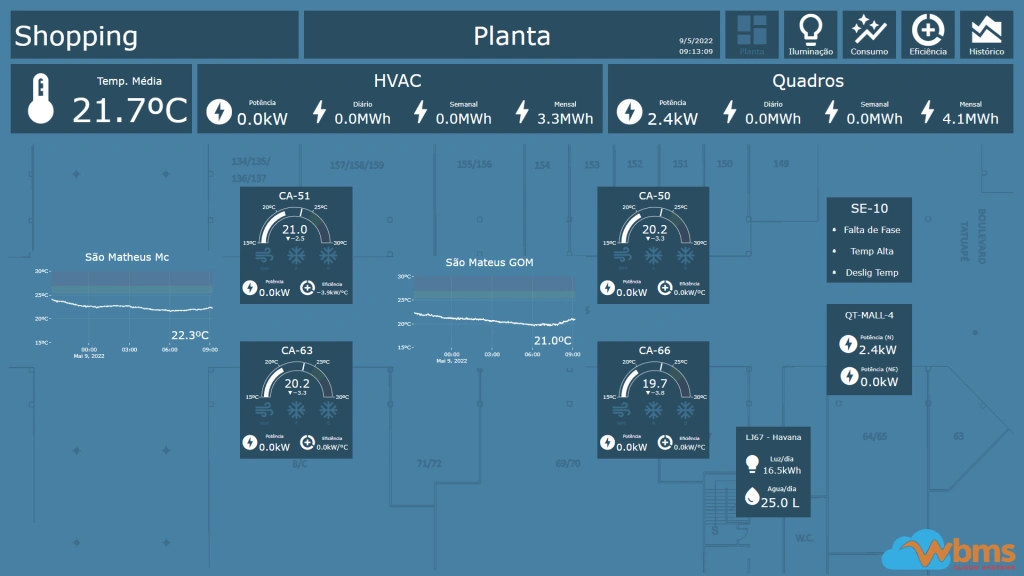Viewport: 1024px width, 576px height.
Task: Go to the Eficiência page
Action: [928, 35]
